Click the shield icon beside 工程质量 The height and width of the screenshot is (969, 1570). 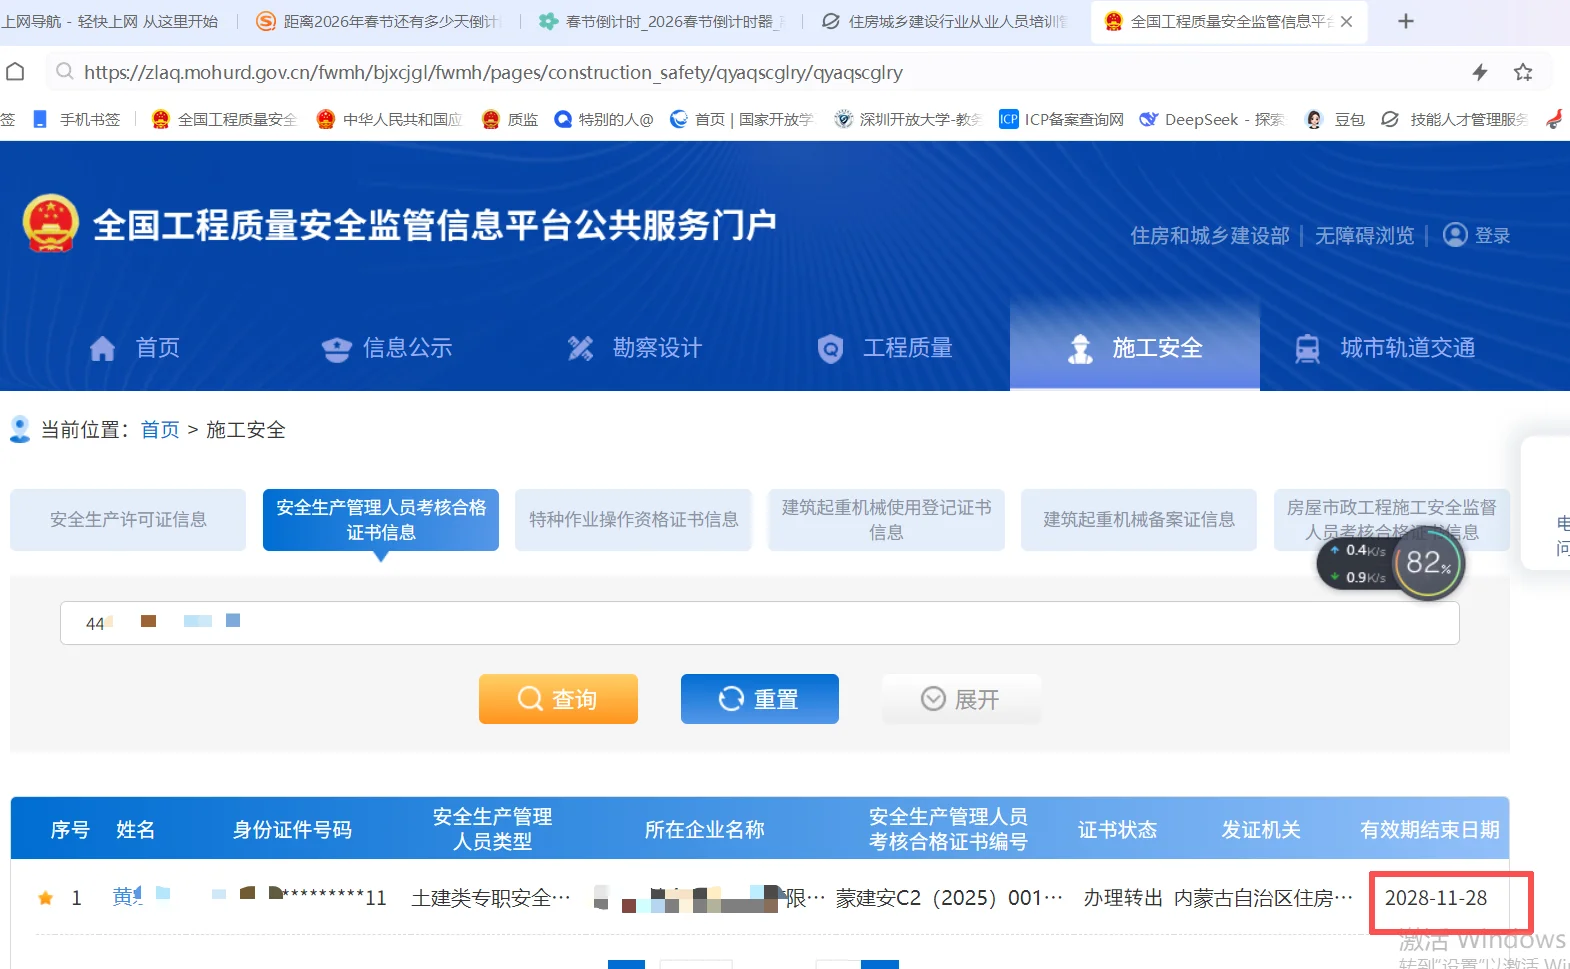tap(831, 349)
